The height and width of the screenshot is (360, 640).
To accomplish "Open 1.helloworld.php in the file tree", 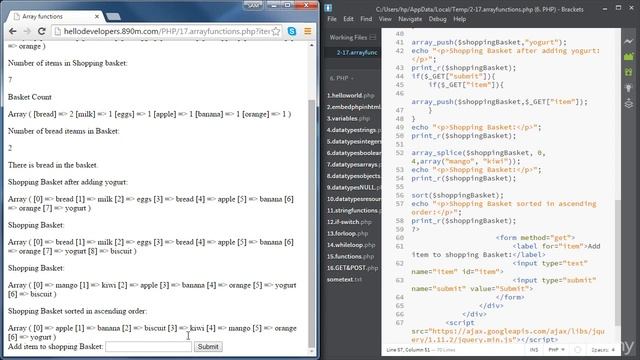I will [350, 96].
